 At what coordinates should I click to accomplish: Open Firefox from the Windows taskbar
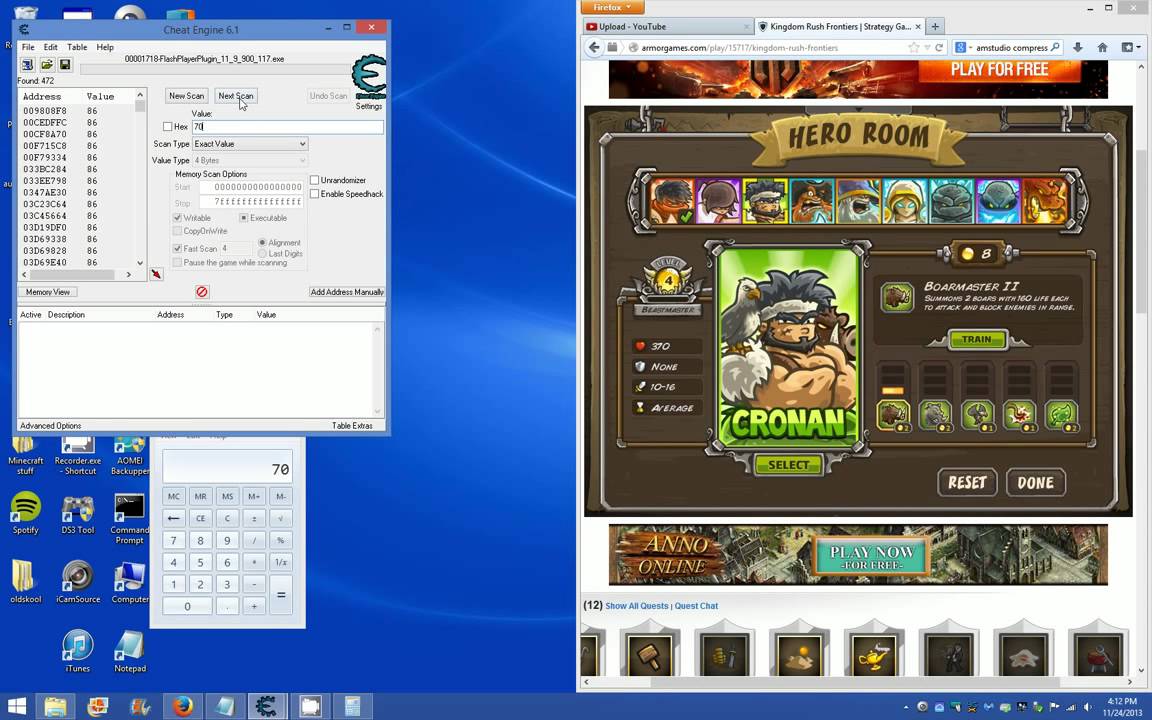click(x=183, y=706)
